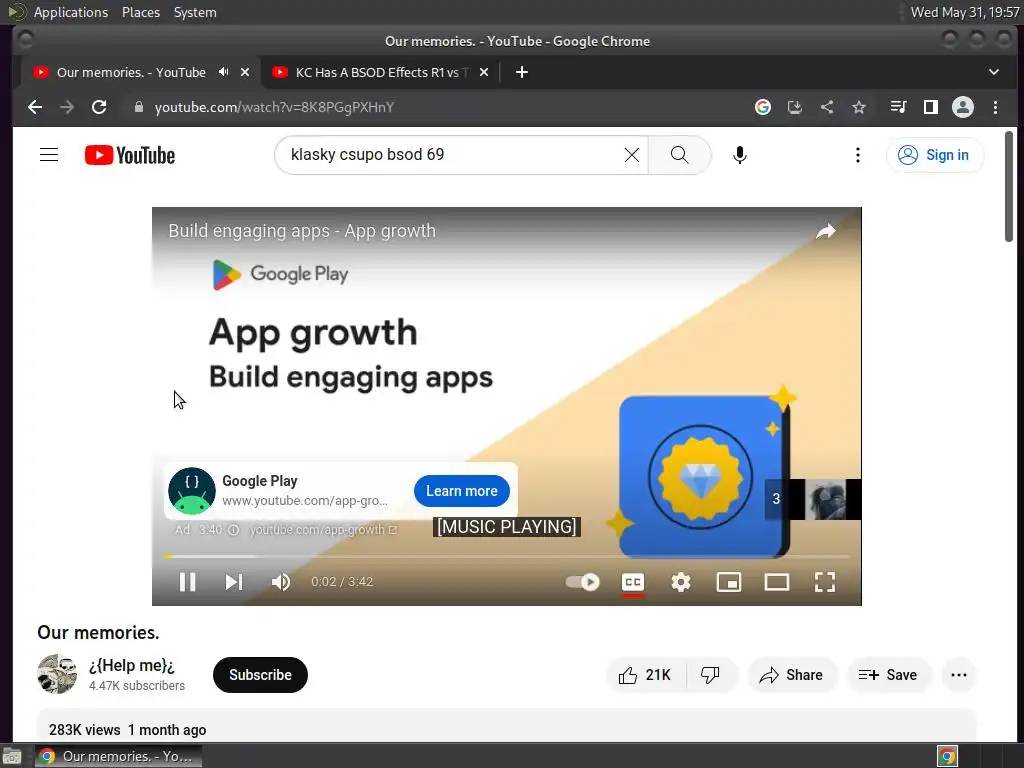This screenshot has width=1024, height=768.
Task: Open the System menu
Action: click(x=195, y=12)
